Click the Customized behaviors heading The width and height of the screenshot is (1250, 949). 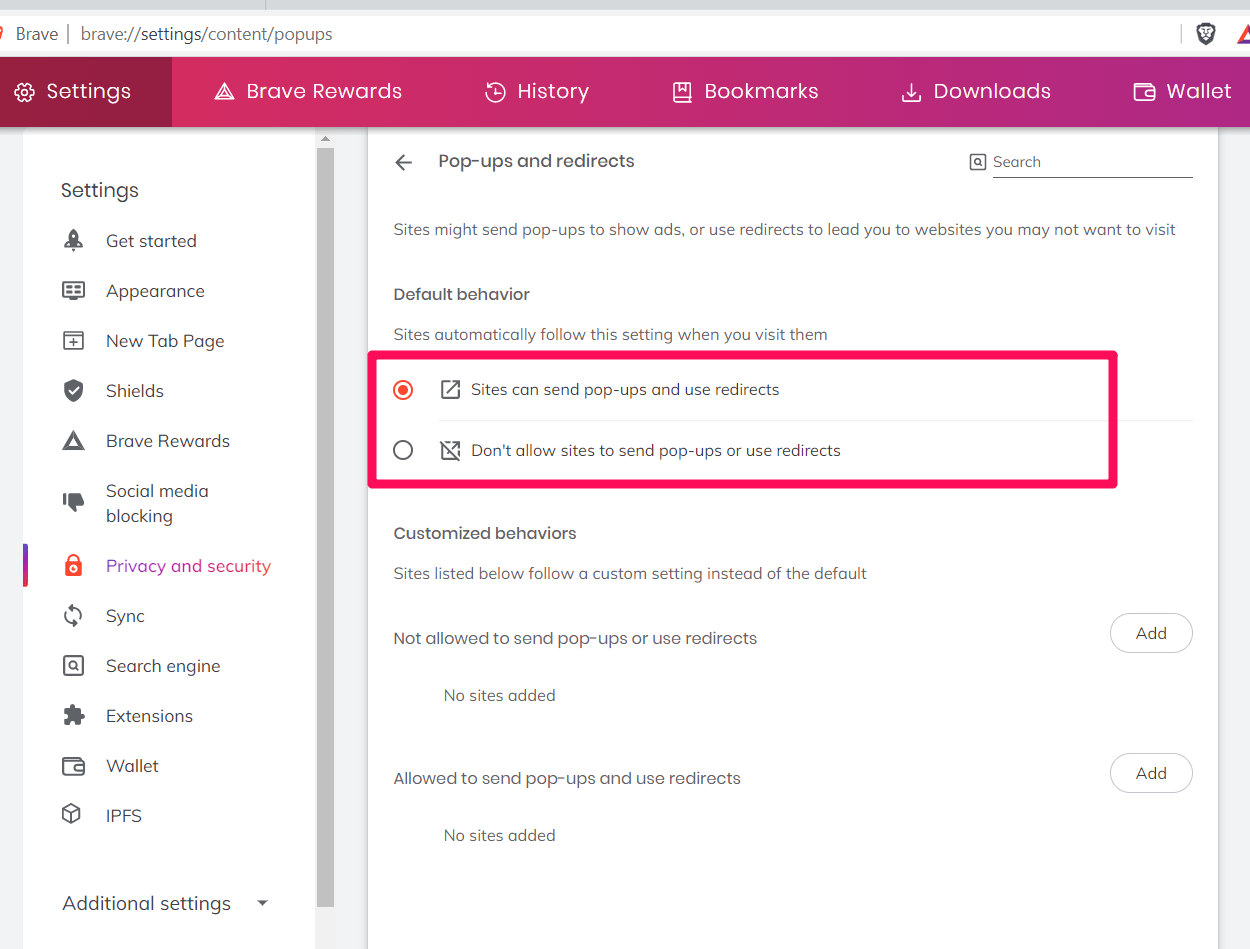coord(485,533)
